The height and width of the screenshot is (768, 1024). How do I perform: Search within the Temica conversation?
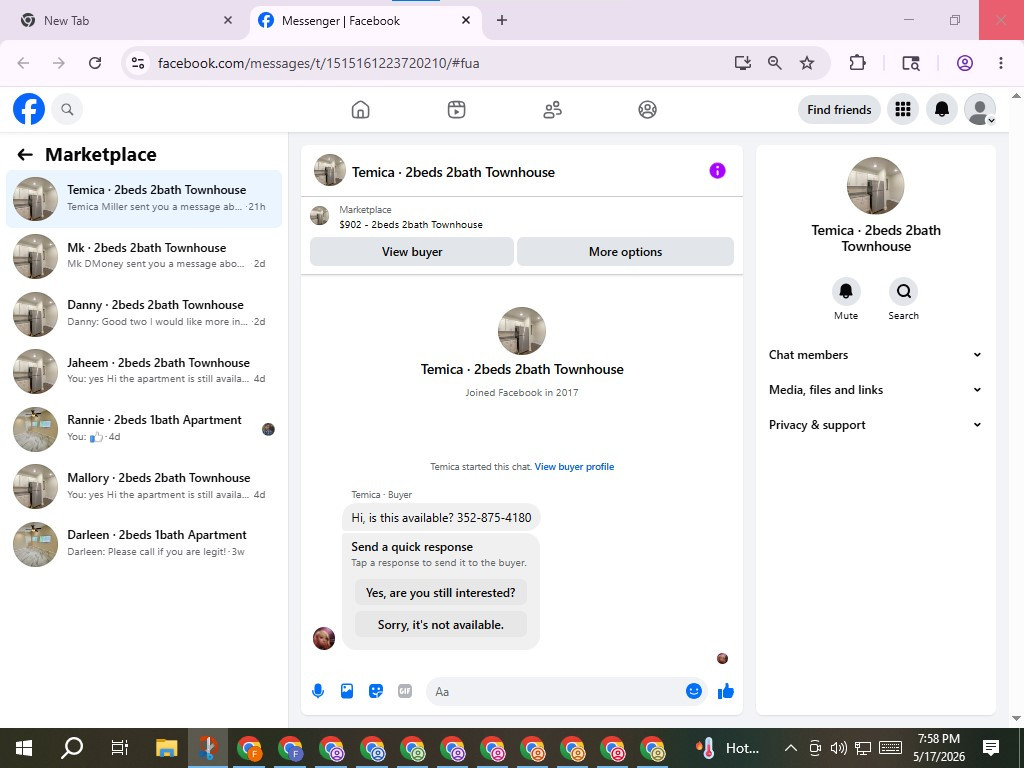(x=903, y=291)
